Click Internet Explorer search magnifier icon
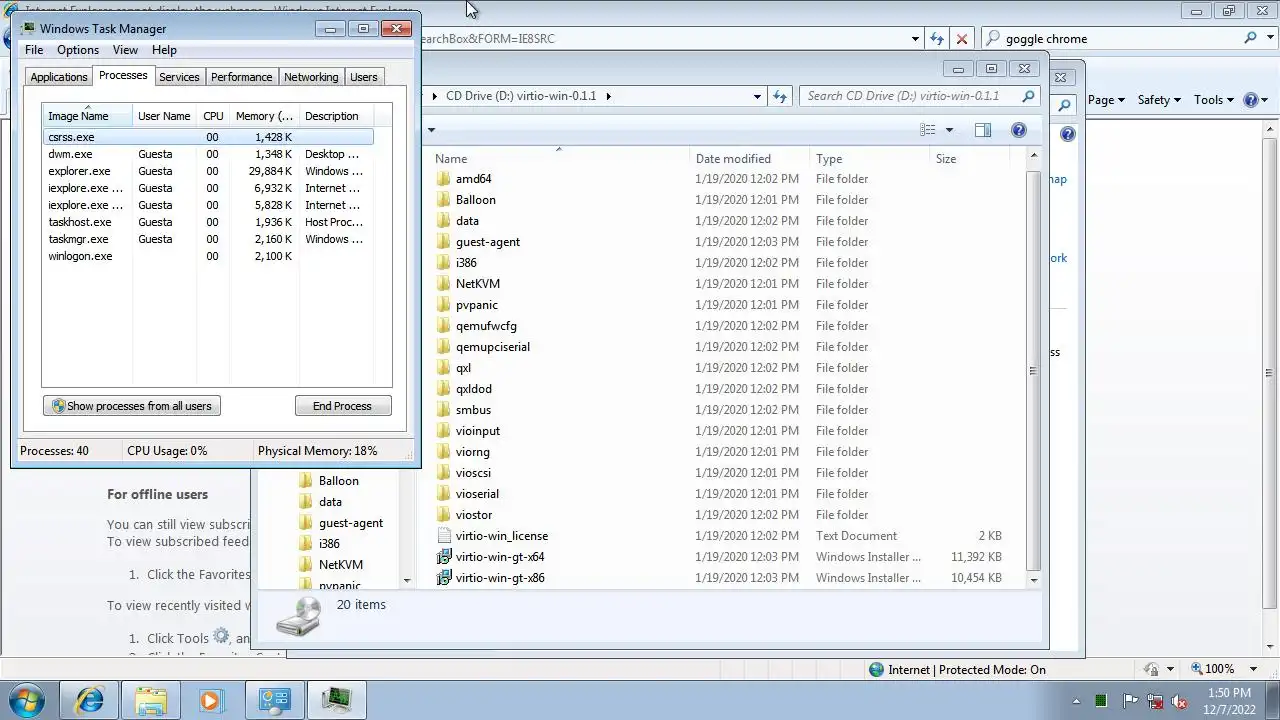 1250,39
